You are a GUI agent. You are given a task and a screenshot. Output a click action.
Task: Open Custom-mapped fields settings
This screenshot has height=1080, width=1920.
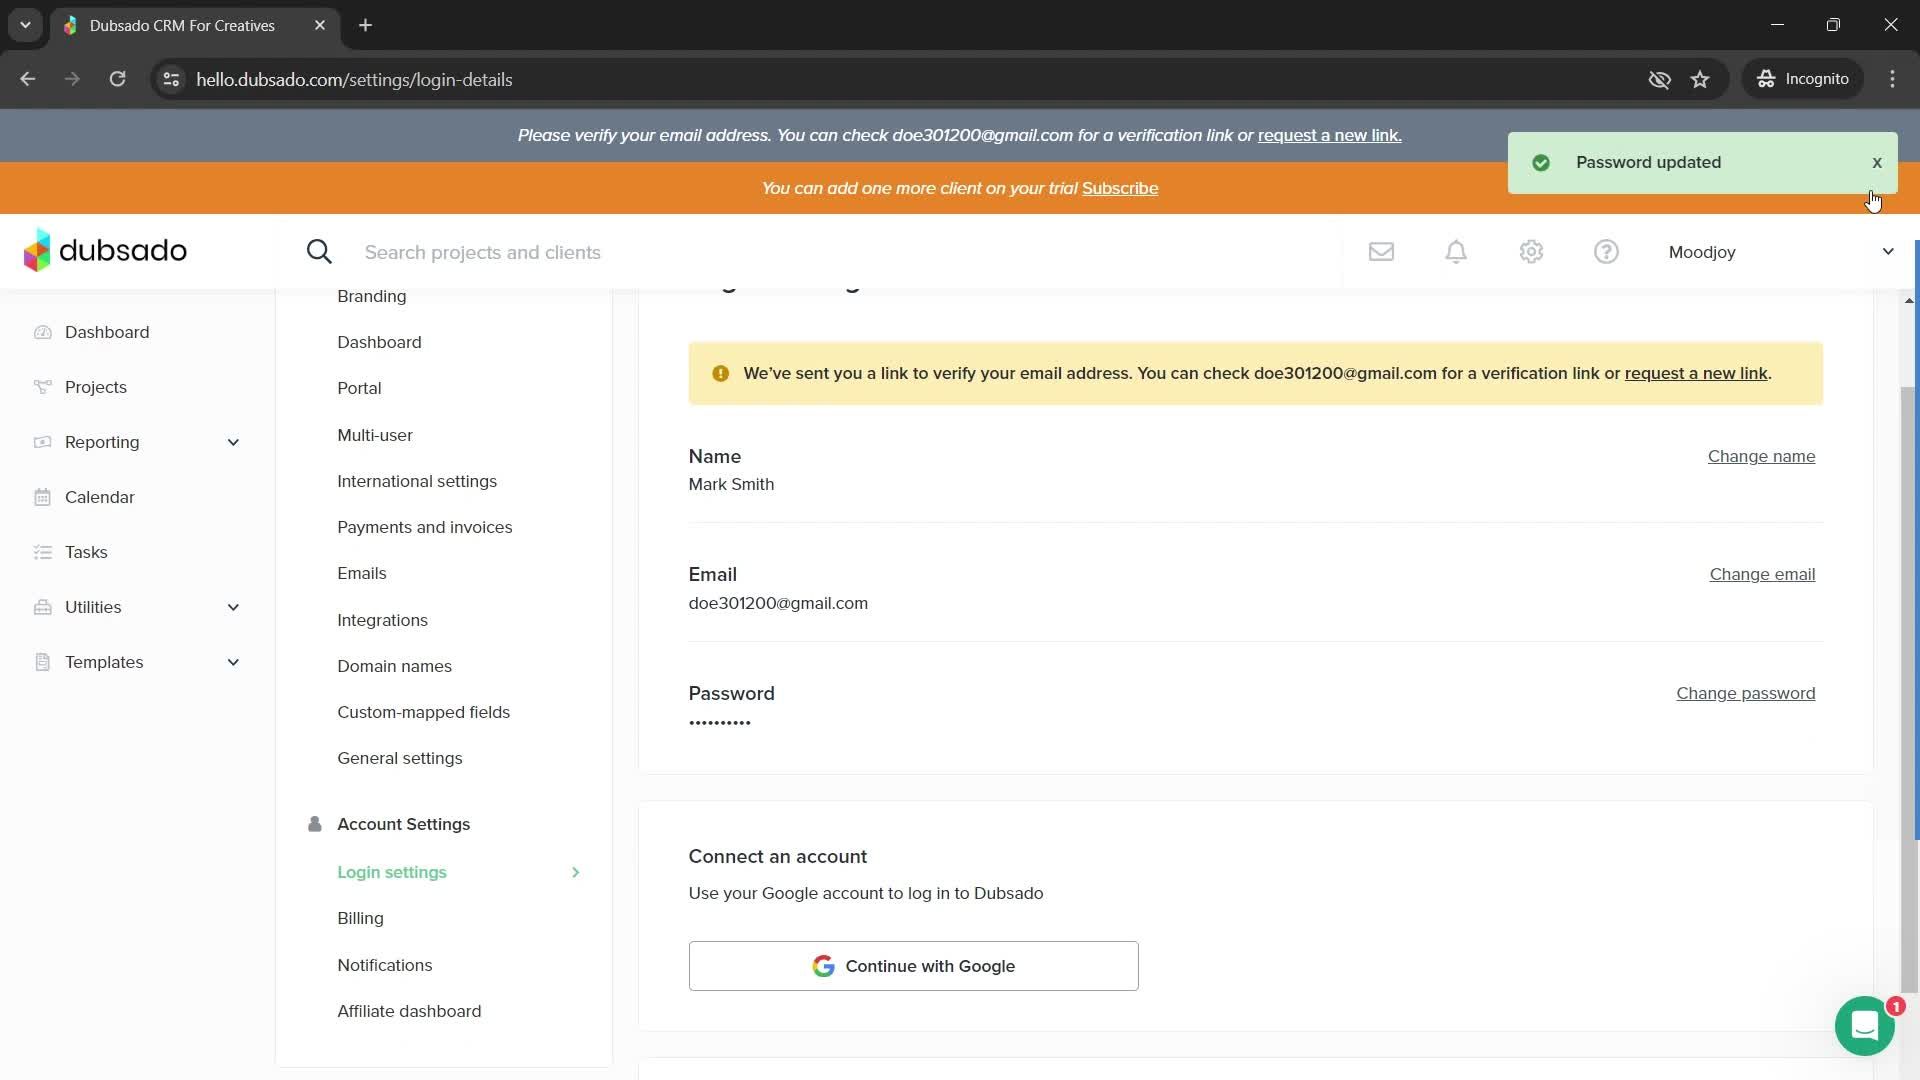point(423,712)
